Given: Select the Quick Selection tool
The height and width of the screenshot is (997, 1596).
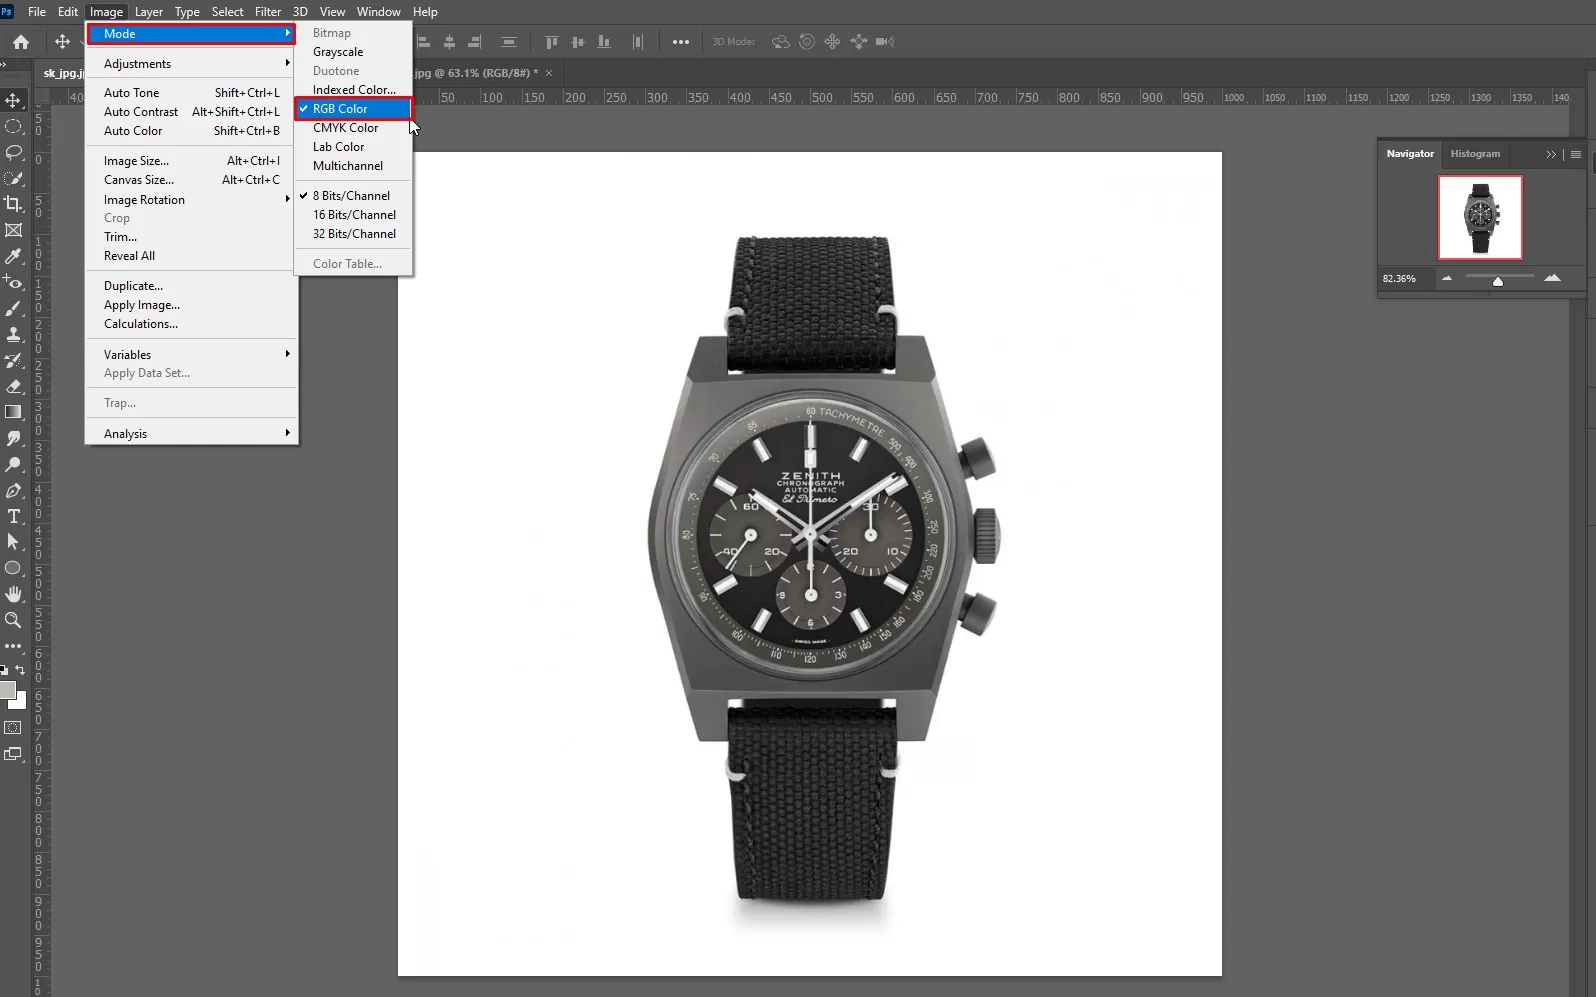Looking at the screenshot, I should pos(13,178).
